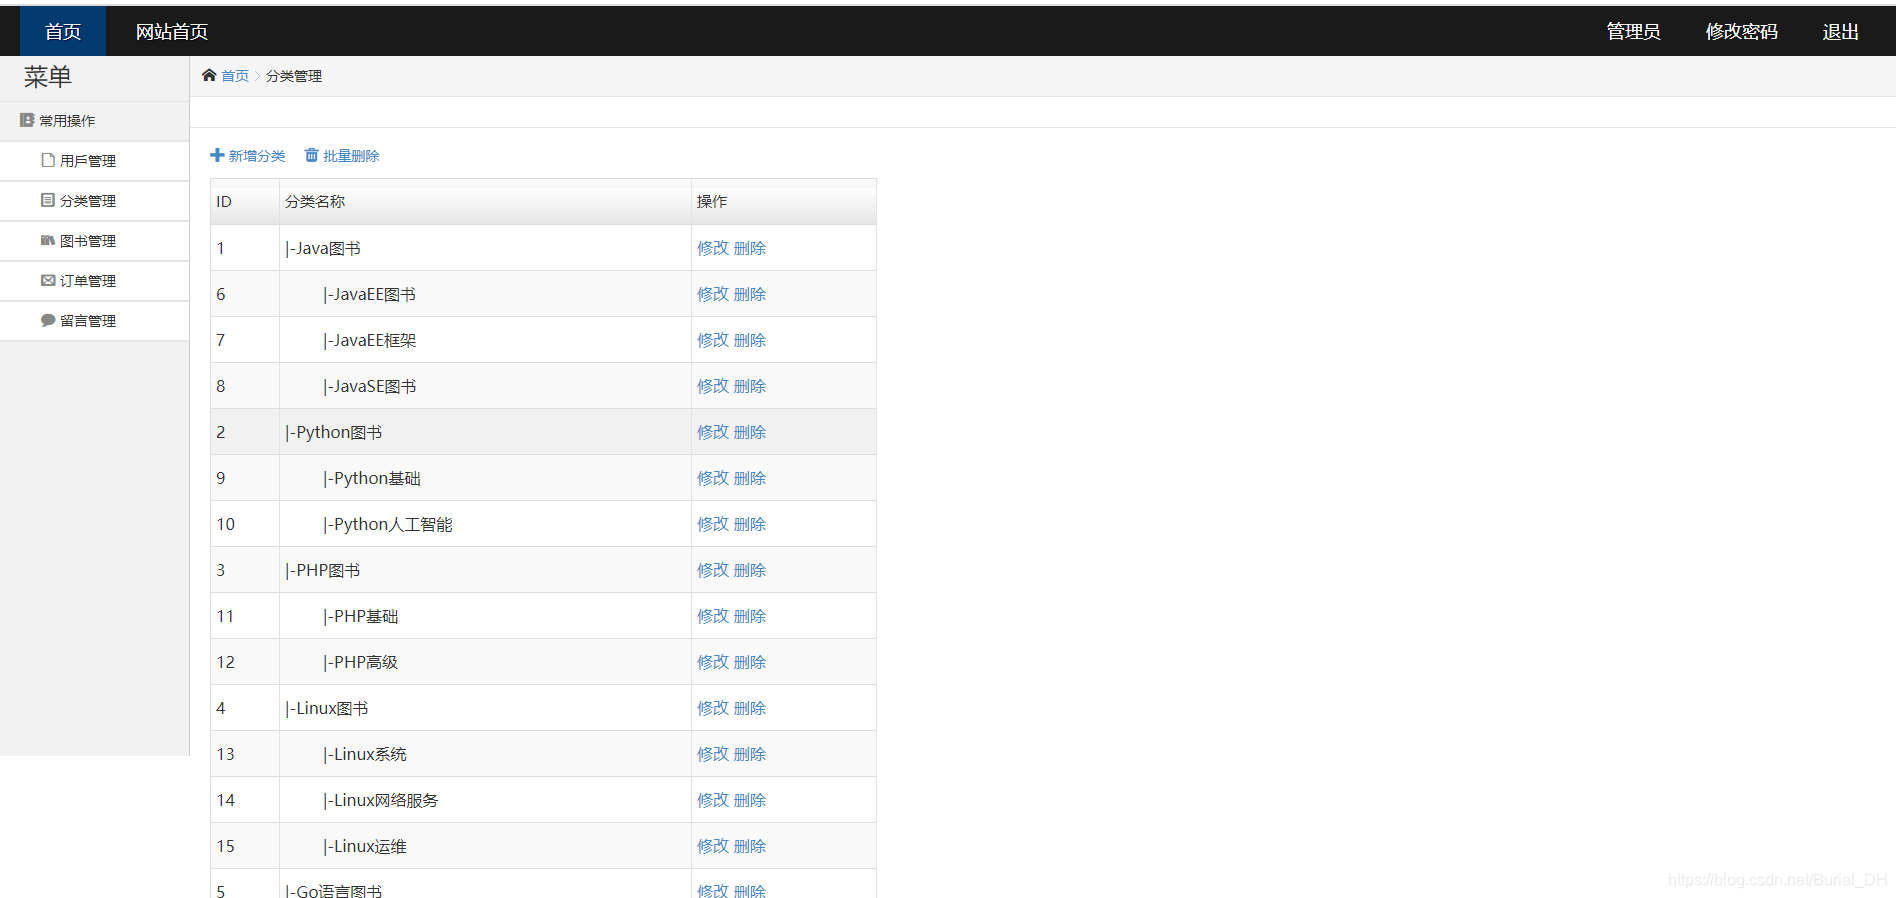Click the 订单管理 envelope icon

48,280
